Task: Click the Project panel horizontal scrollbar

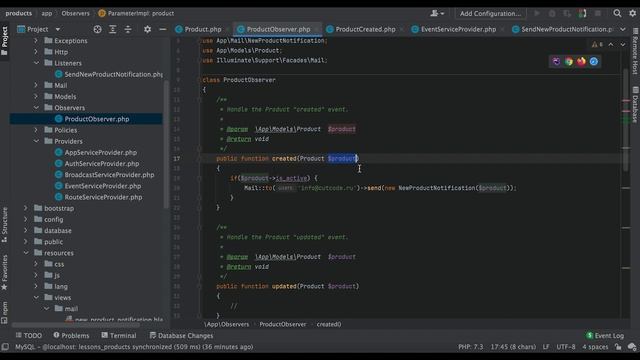Action: click(76, 325)
